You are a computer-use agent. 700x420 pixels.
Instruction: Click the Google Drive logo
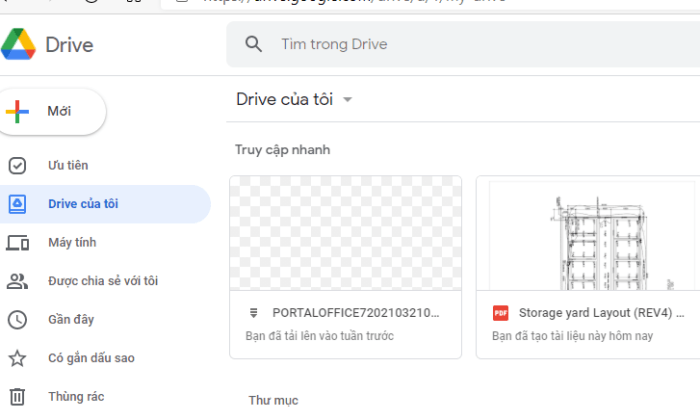(18, 44)
